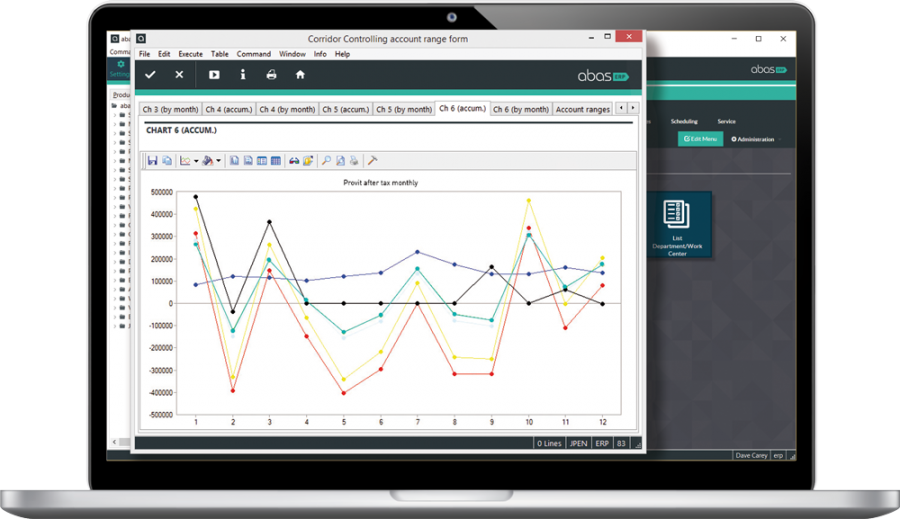900x519 pixels.
Task: Click the magnifier zoom icon in chart toolbar
Action: tap(326, 160)
